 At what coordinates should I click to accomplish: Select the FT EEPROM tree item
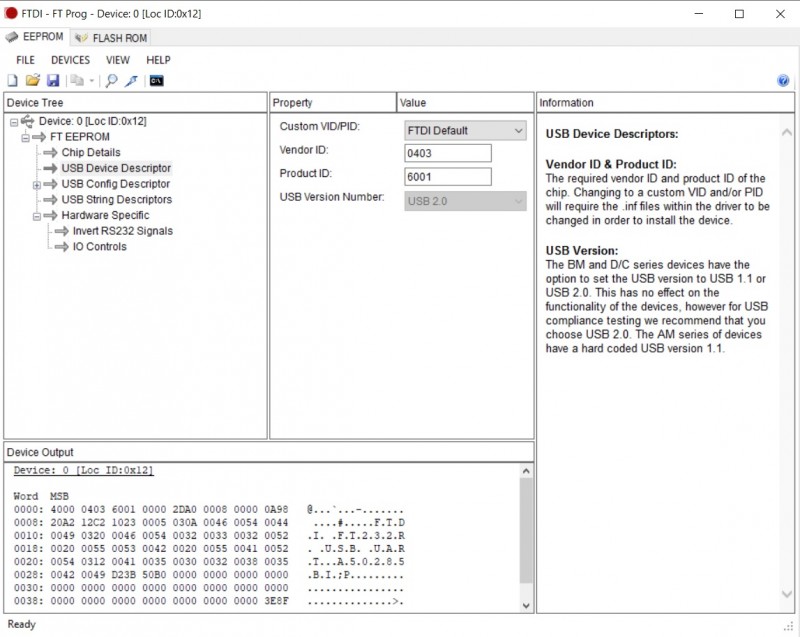point(80,137)
